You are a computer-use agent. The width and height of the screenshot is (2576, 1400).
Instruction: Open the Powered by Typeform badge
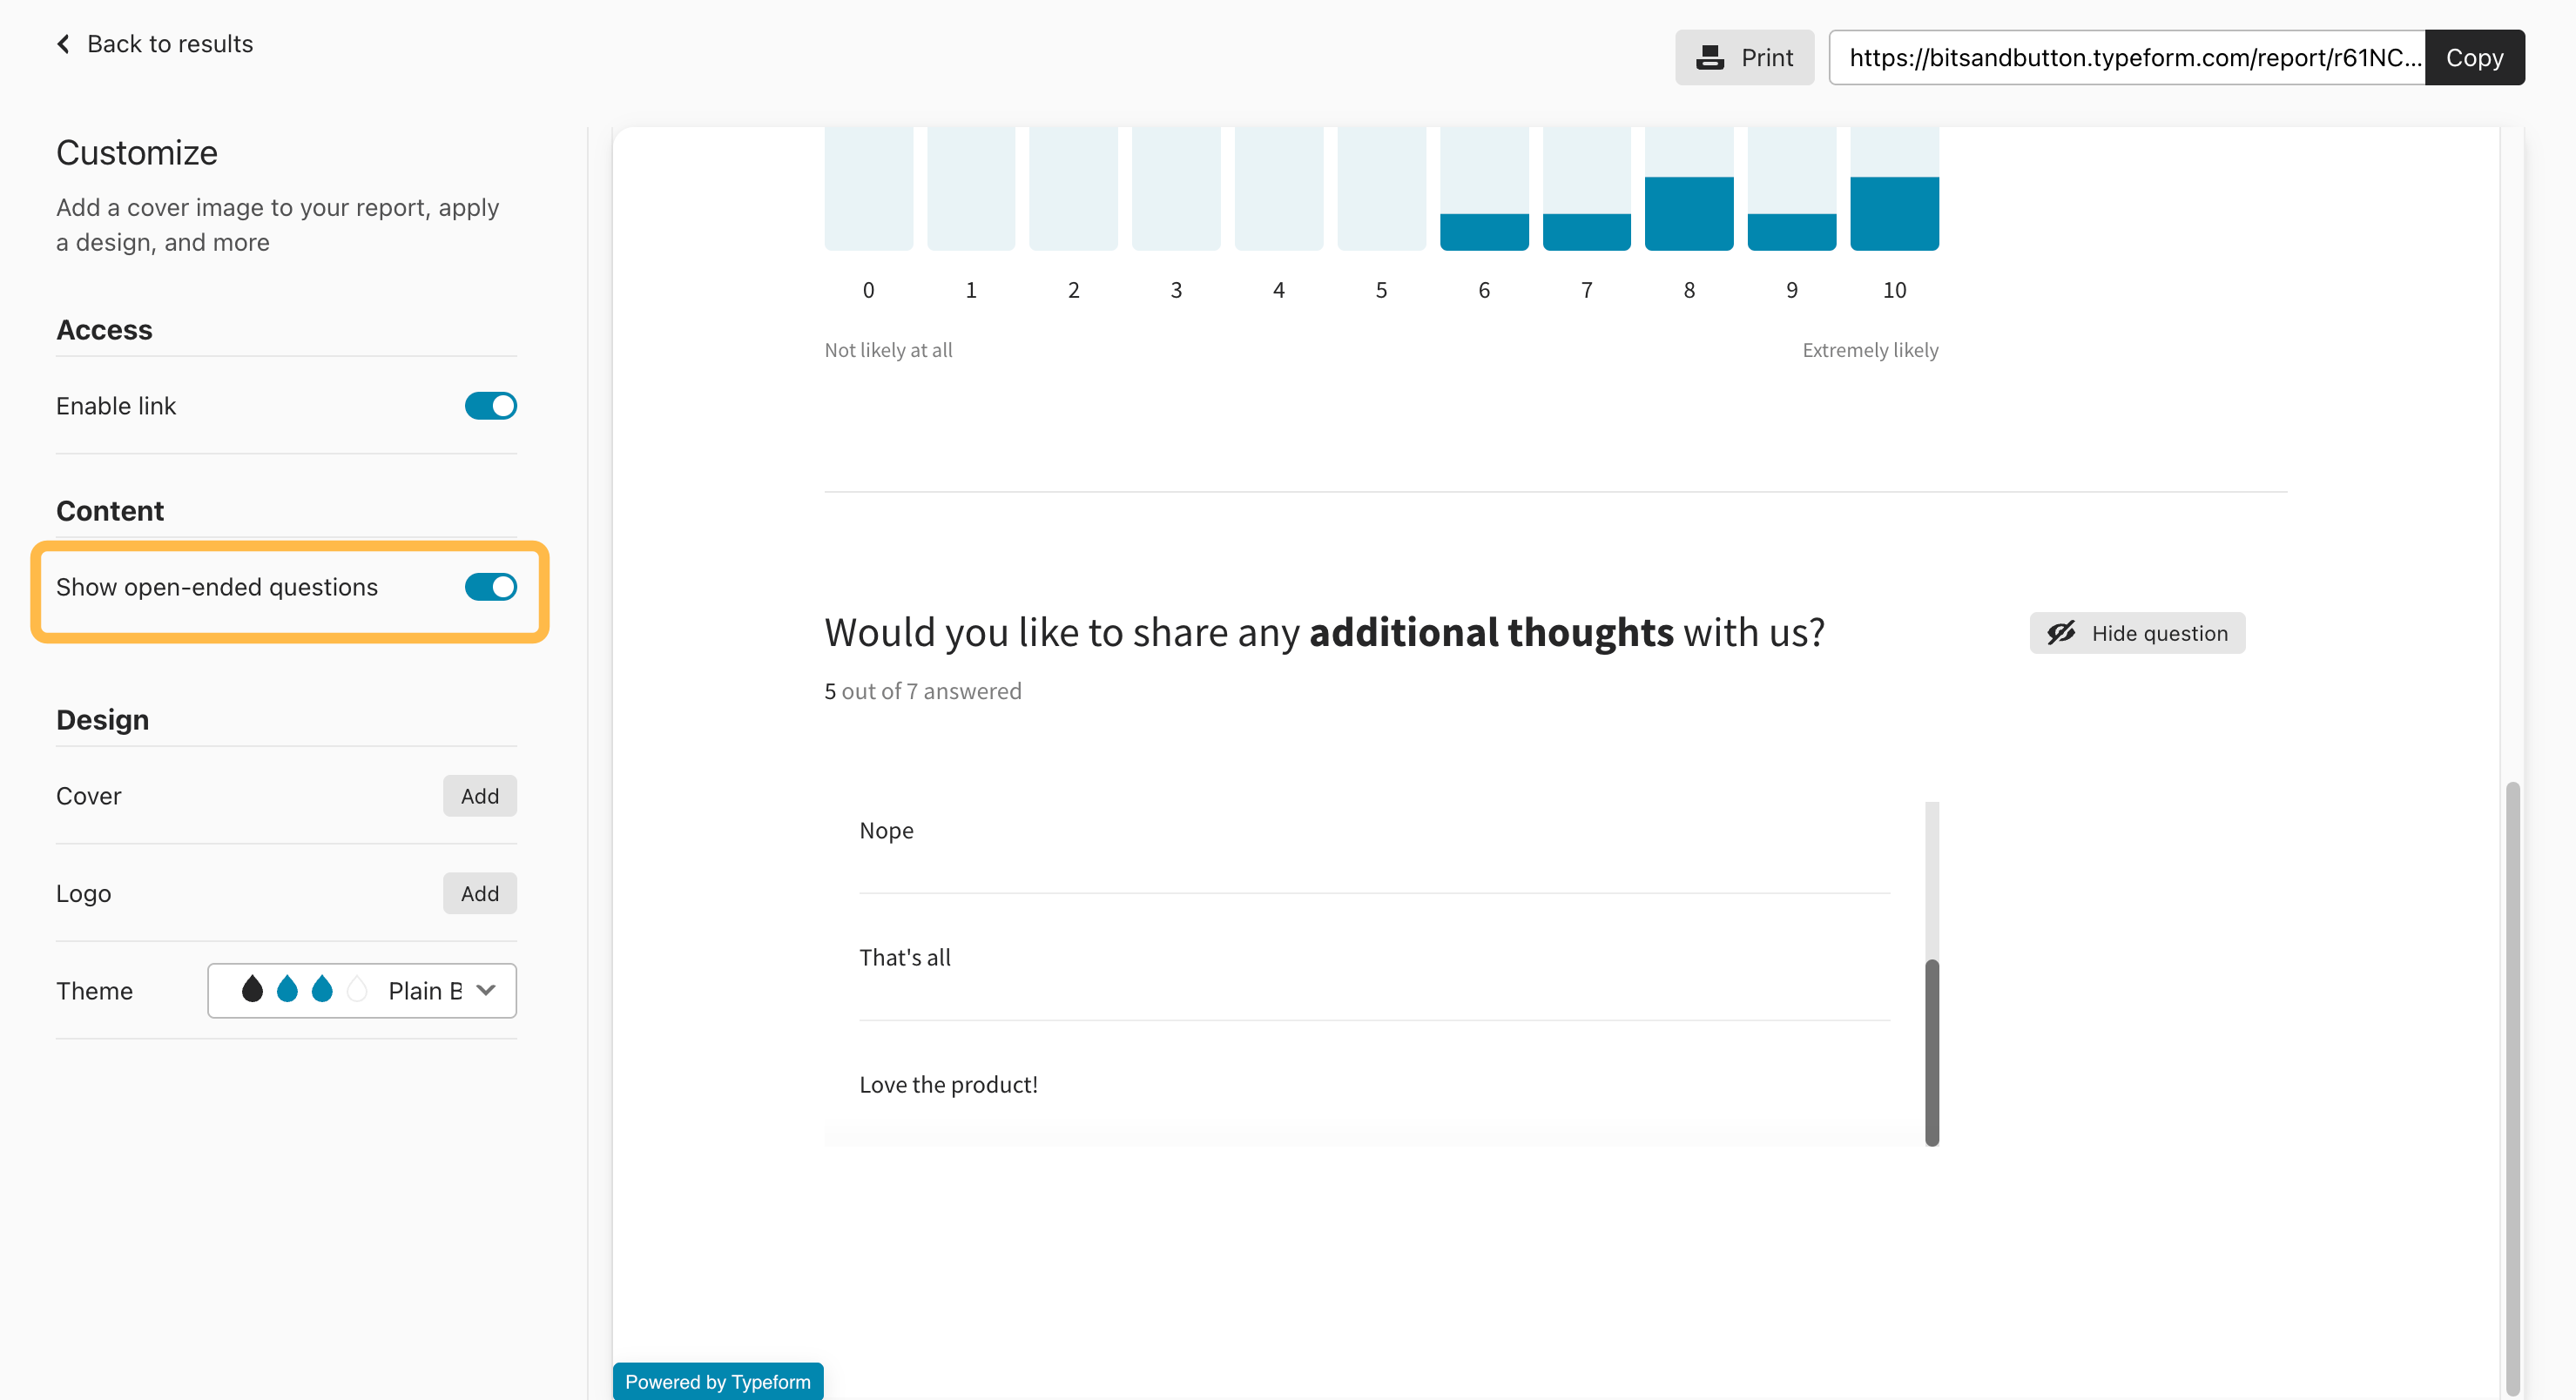click(x=717, y=1382)
